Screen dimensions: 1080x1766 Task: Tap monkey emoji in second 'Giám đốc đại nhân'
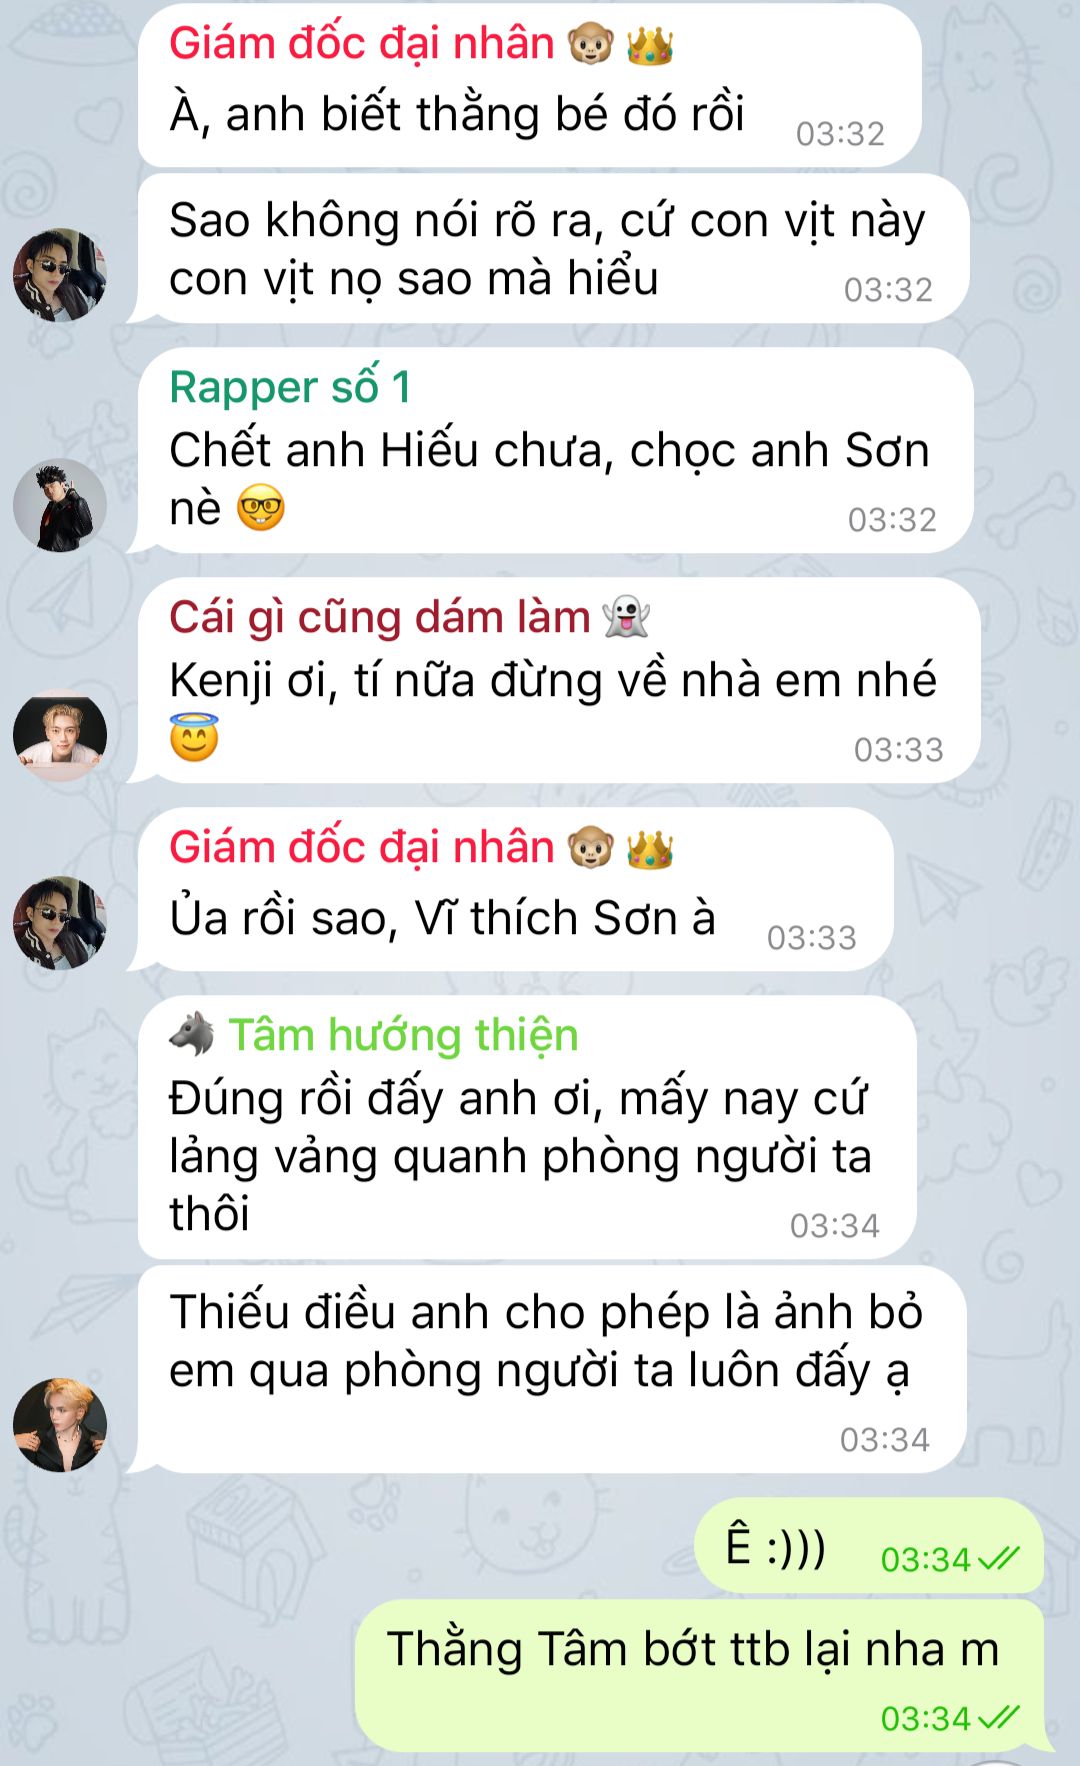pyautogui.click(x=591, y=849)
